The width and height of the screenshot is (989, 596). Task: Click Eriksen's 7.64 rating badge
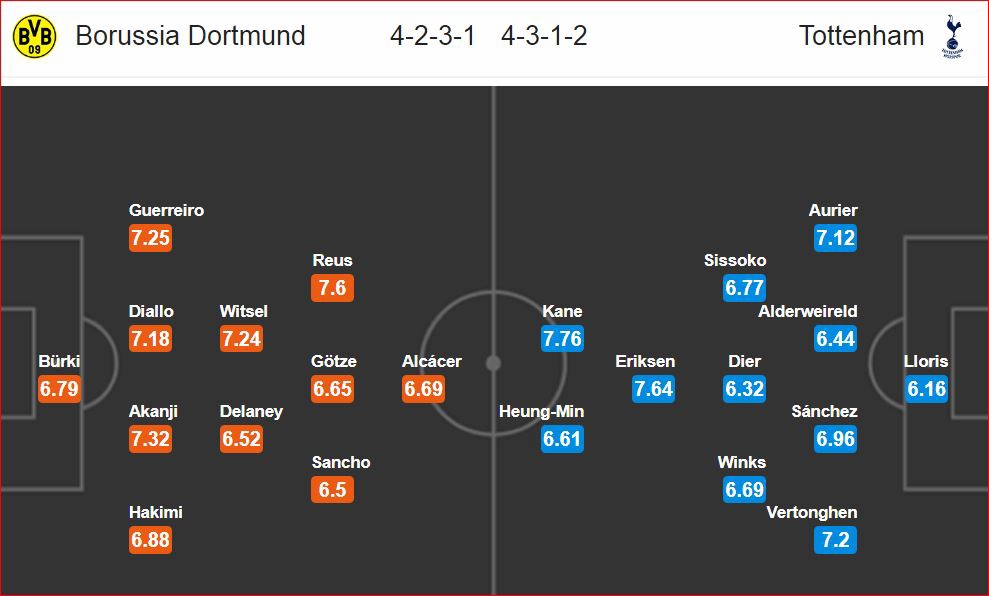tap(653, 389)
